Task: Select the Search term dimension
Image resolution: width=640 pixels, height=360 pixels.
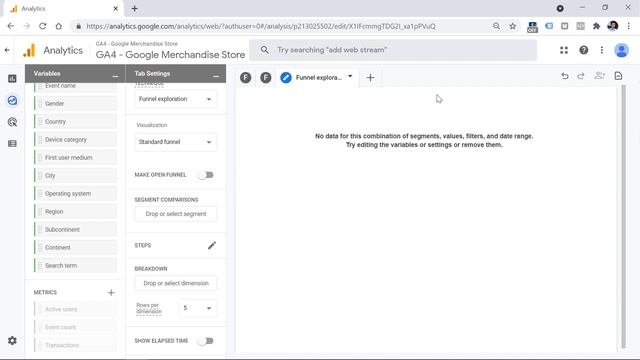Action: tap(76, 265)
